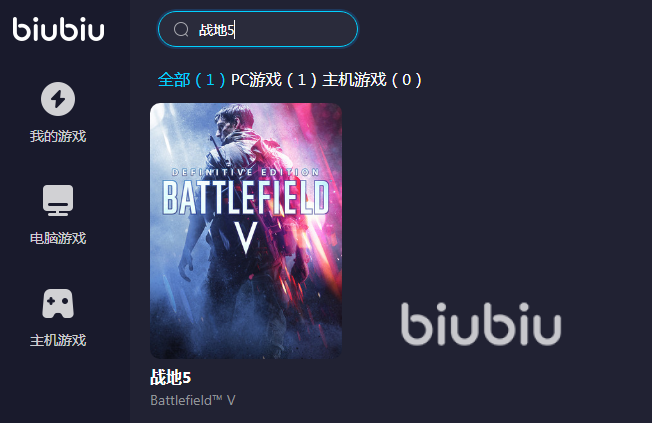Click the 我的游戏 sidebar label

[58, 136]
